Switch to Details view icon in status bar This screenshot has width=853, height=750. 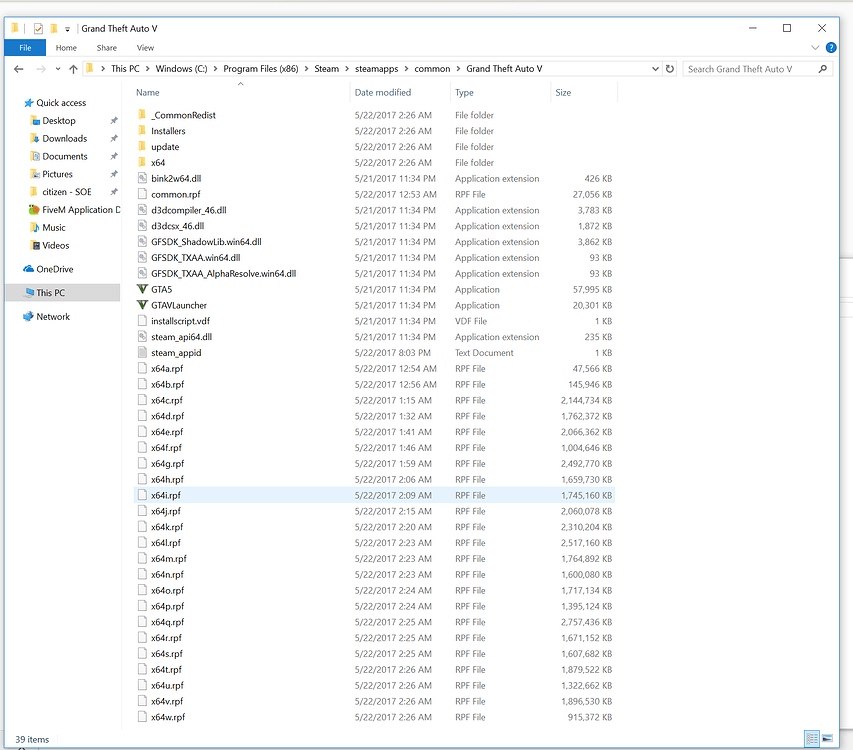tap(812, 739)
